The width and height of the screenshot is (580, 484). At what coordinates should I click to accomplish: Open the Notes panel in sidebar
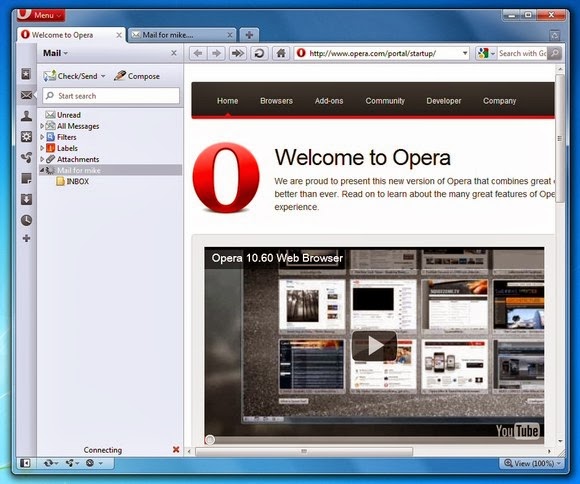pos(26,179)
